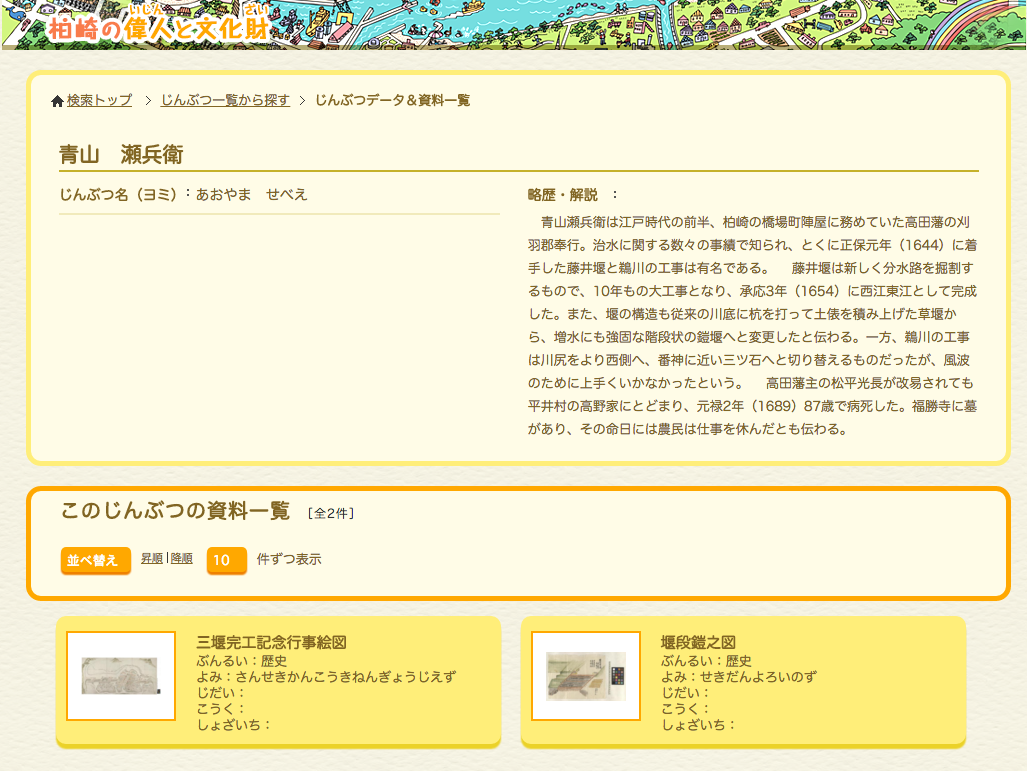
Task: Click the 並べ替え sort button
Action: (96, 560)
